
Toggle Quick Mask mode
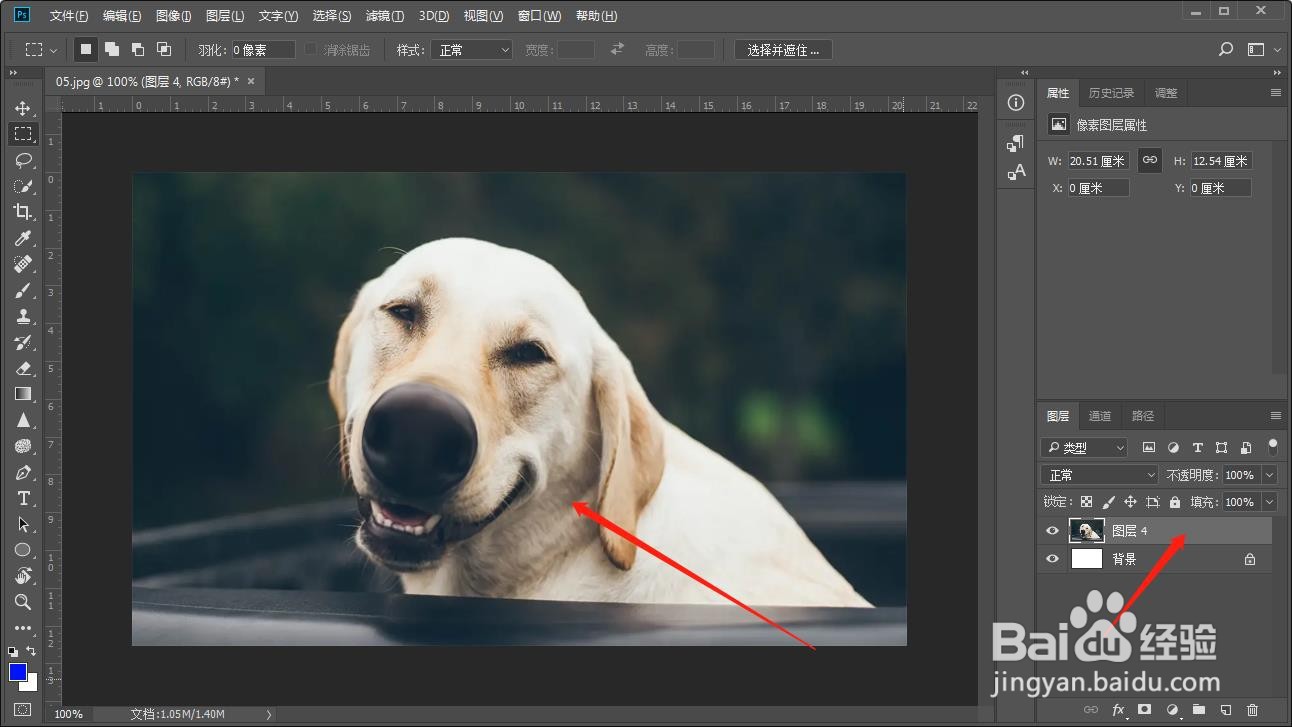coord(23,710)
